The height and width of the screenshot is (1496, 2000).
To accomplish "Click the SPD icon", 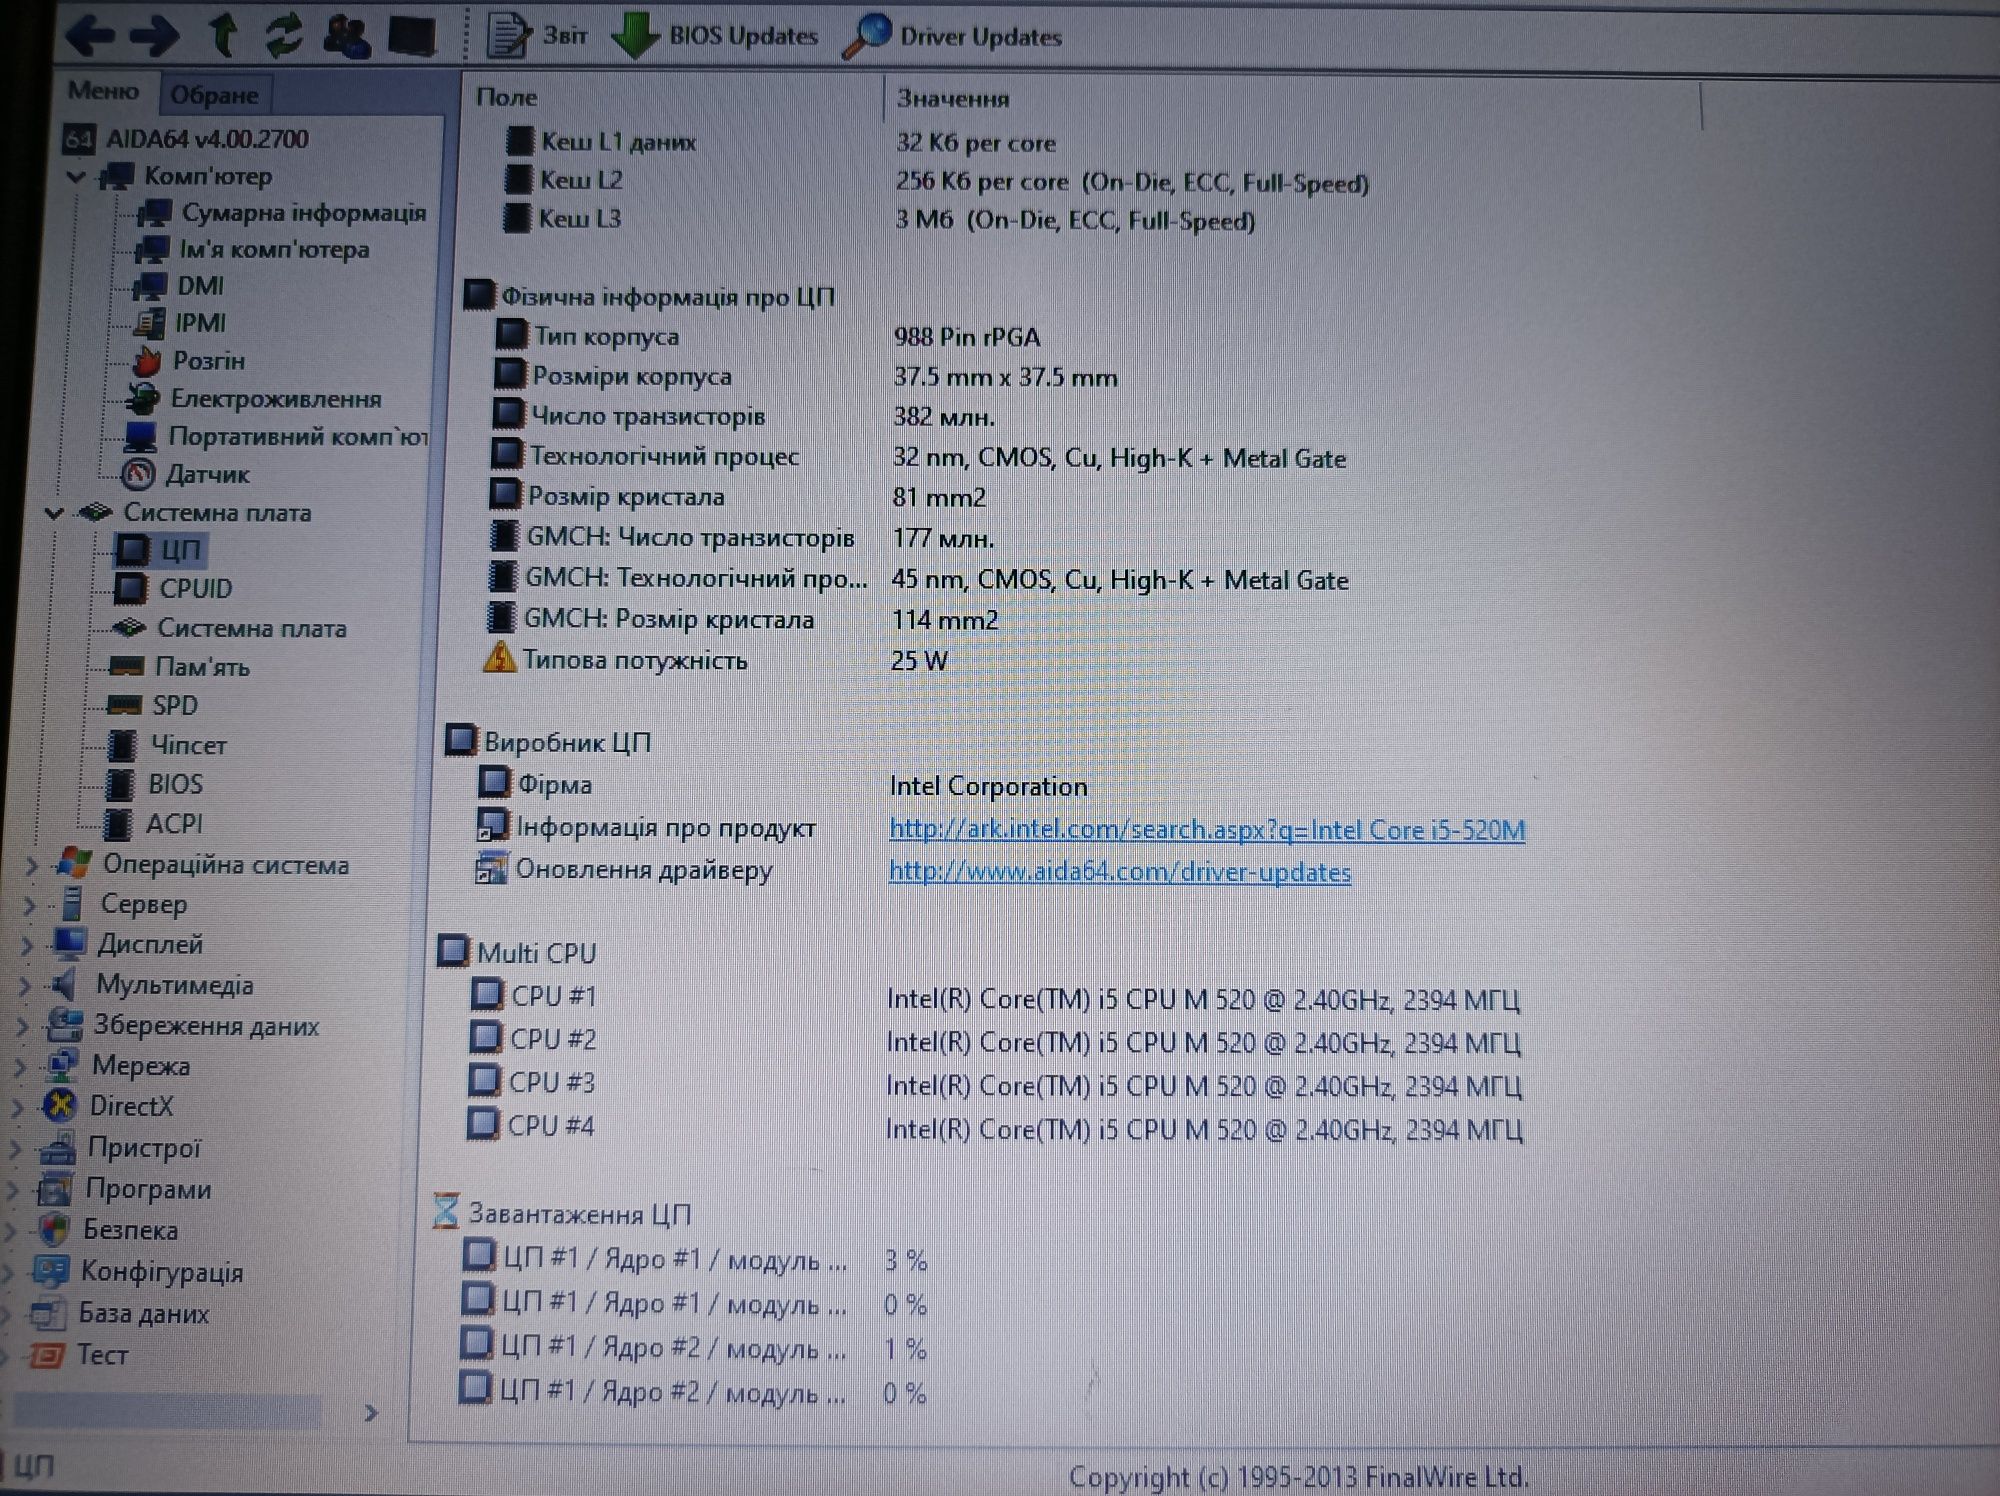I will tap(124, 705).
